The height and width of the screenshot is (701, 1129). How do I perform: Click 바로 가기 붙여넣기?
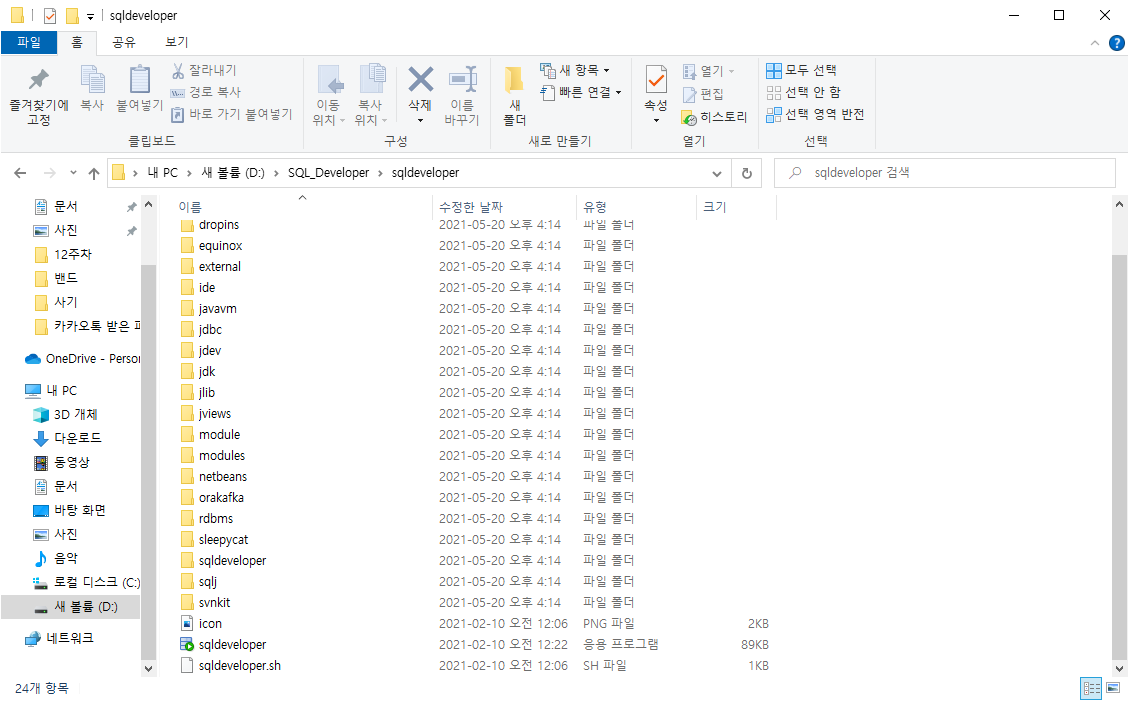pyautogui.click(x=232, y=114)
